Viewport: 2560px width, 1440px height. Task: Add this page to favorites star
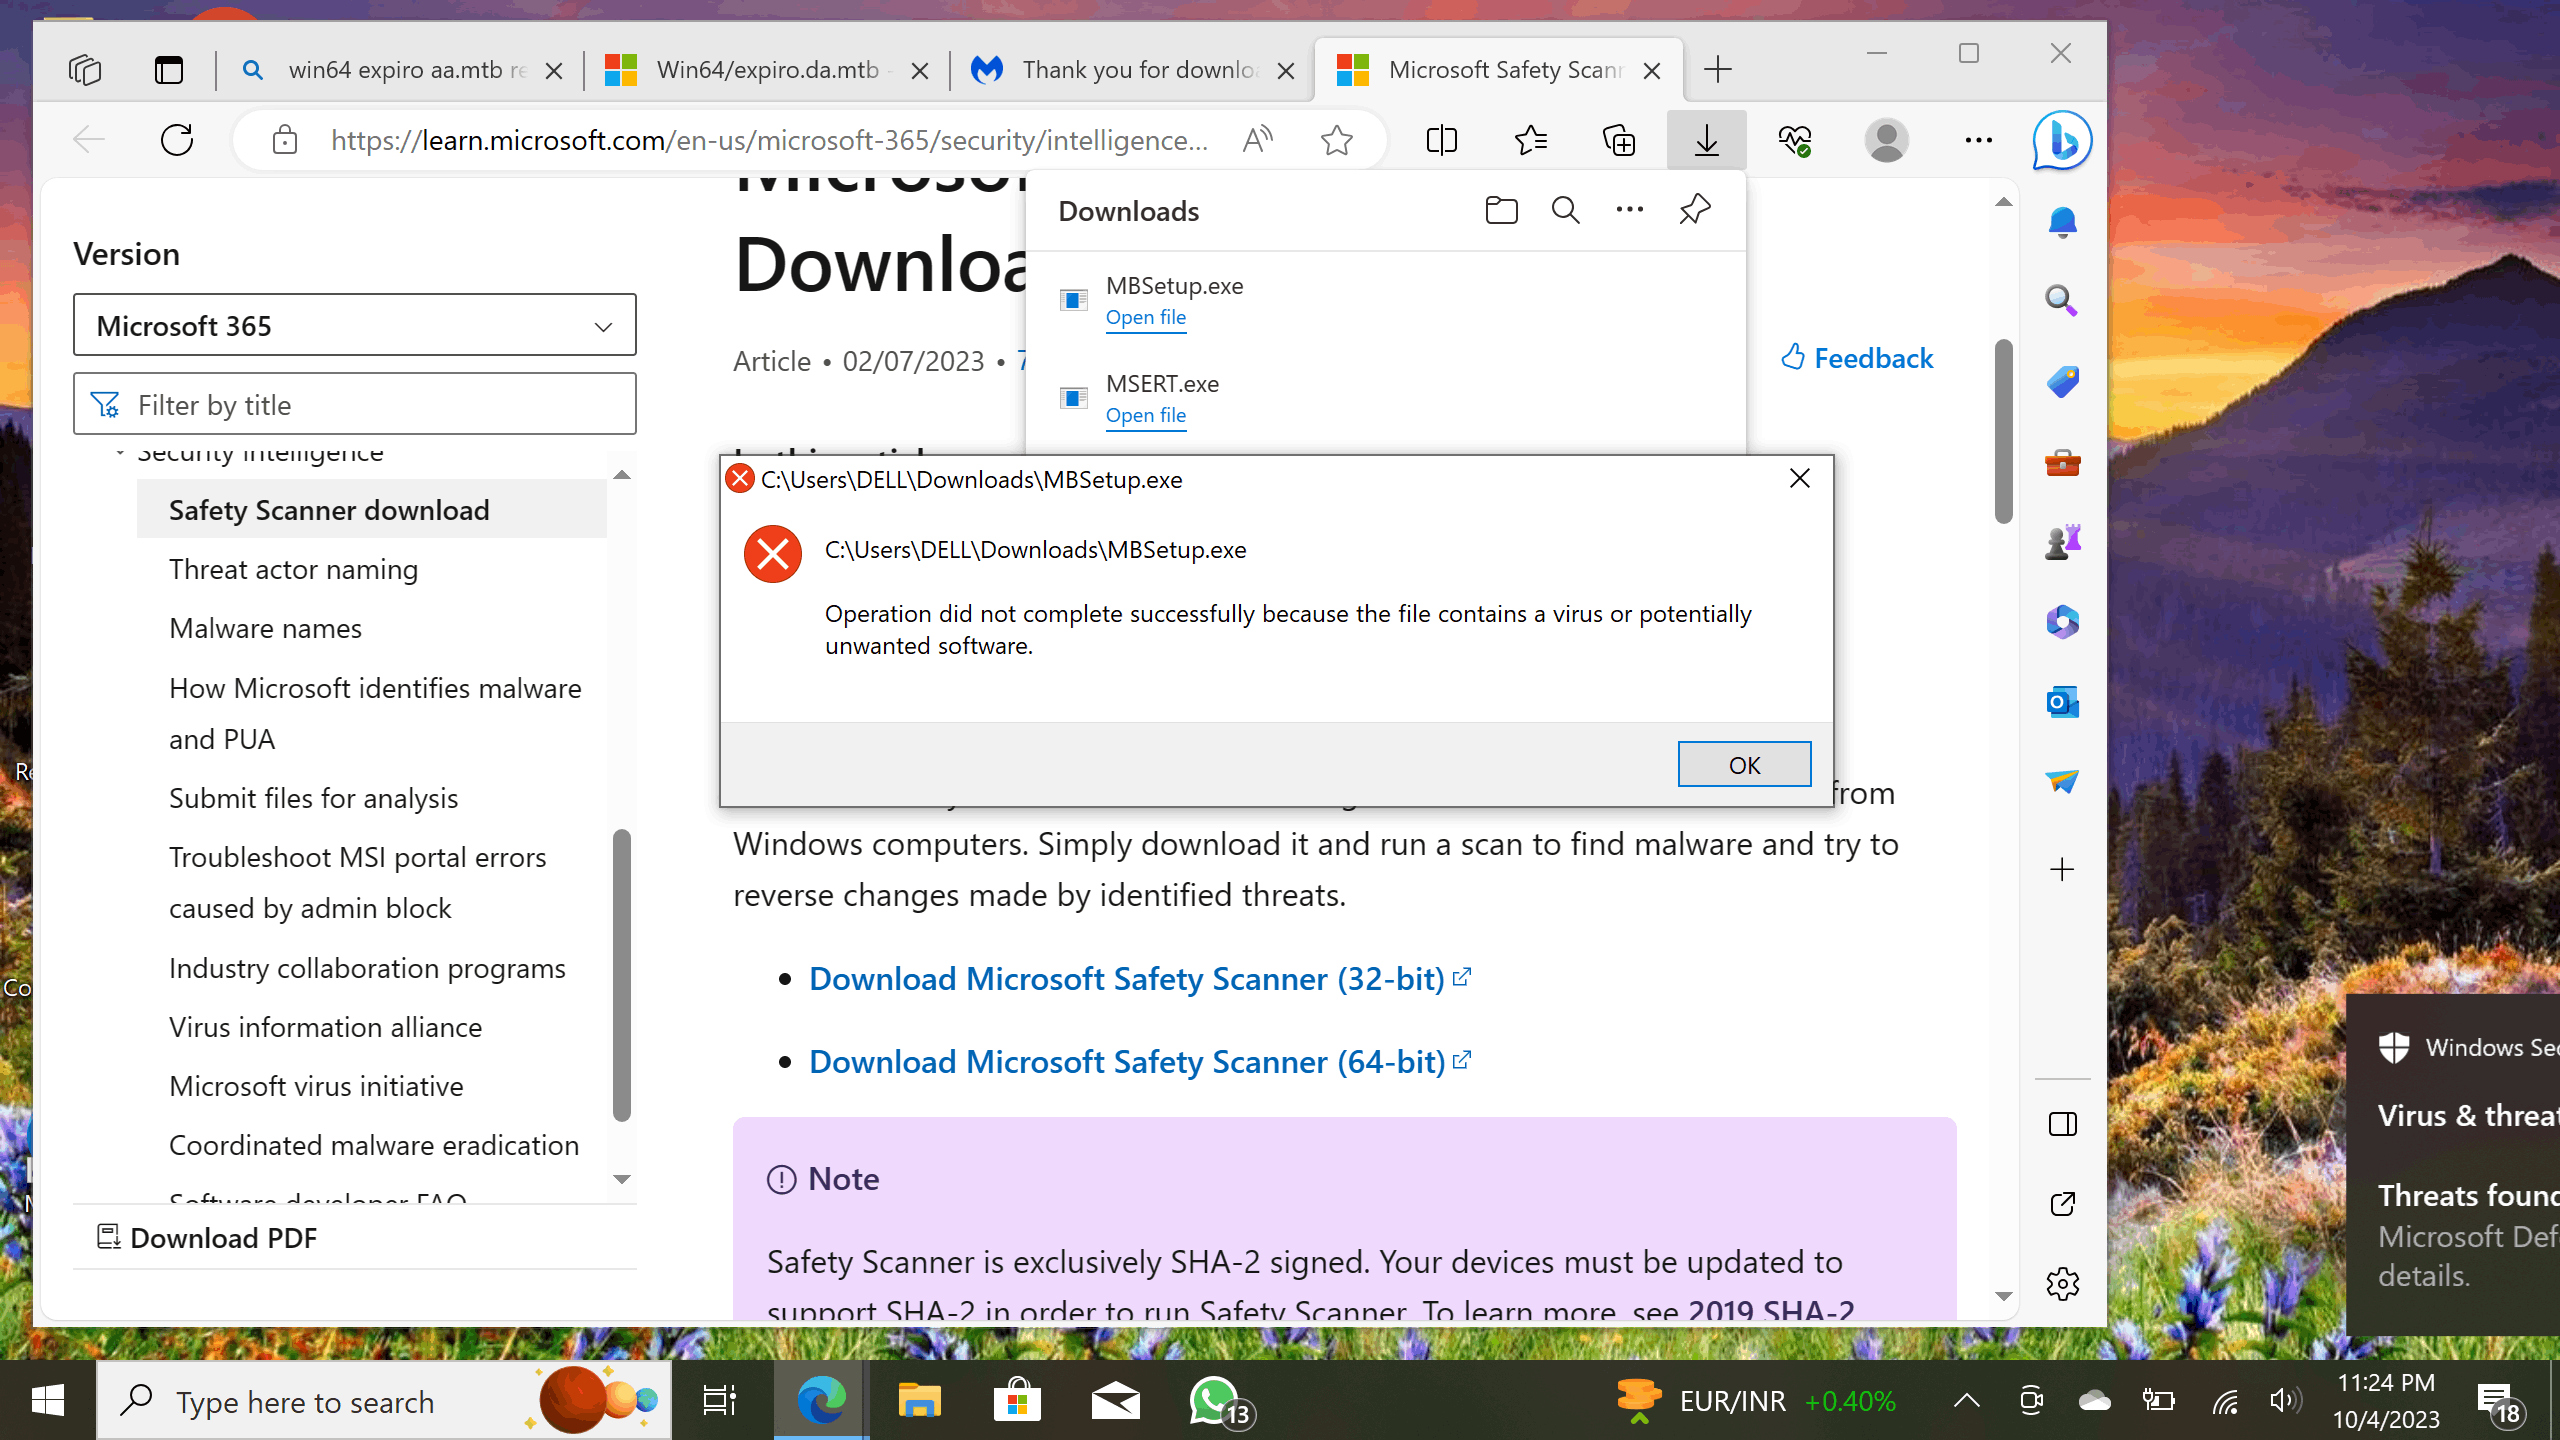pyautogui.click(x=1336, y=140)
